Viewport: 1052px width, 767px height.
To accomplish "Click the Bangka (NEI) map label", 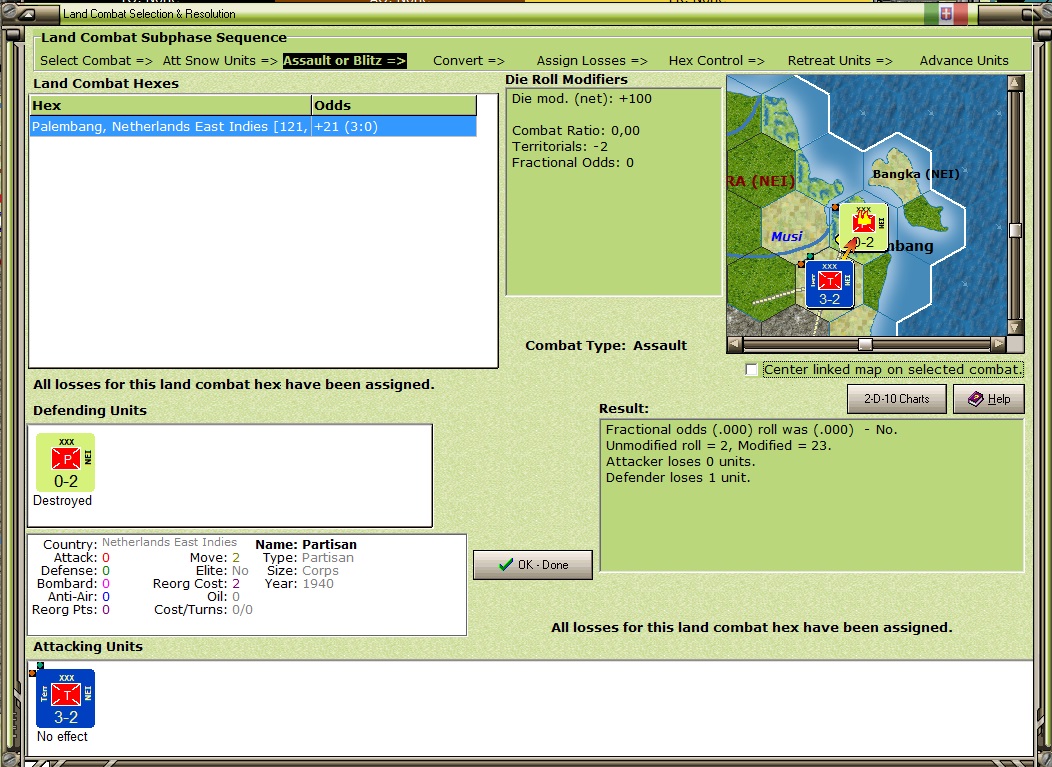I will (916, 174).
